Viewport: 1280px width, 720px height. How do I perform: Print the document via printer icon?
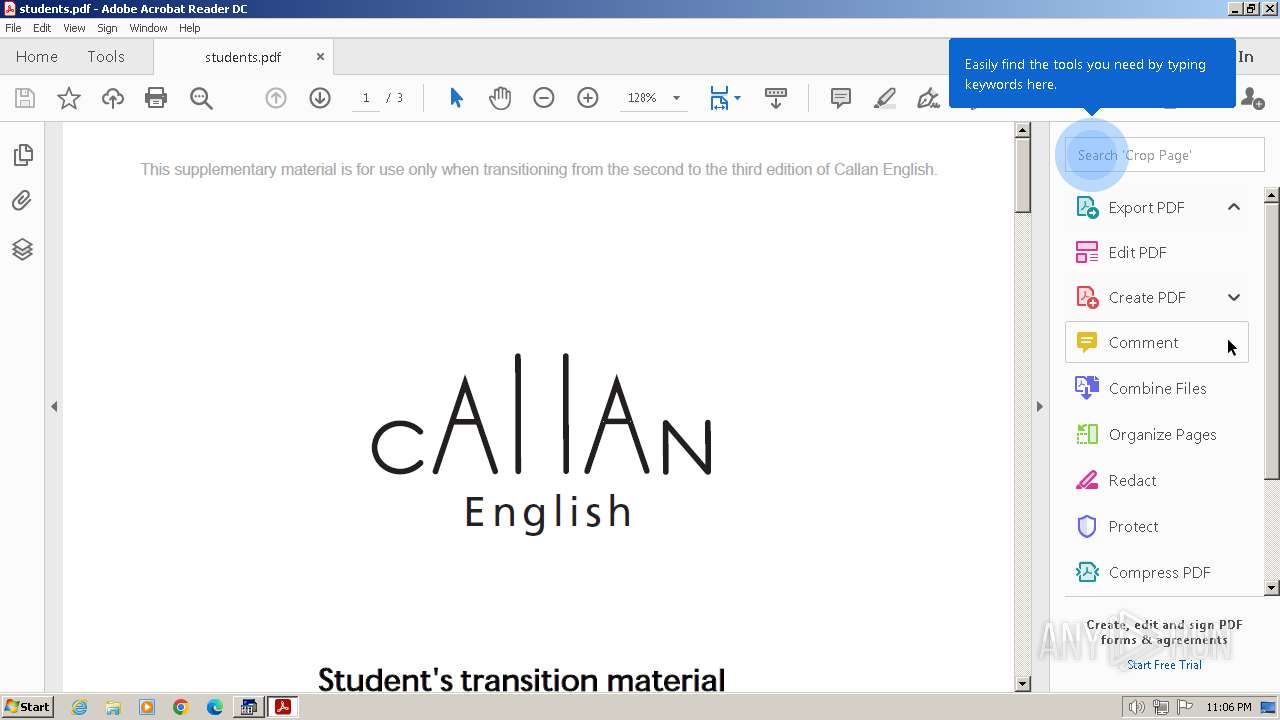click(156, 98)
